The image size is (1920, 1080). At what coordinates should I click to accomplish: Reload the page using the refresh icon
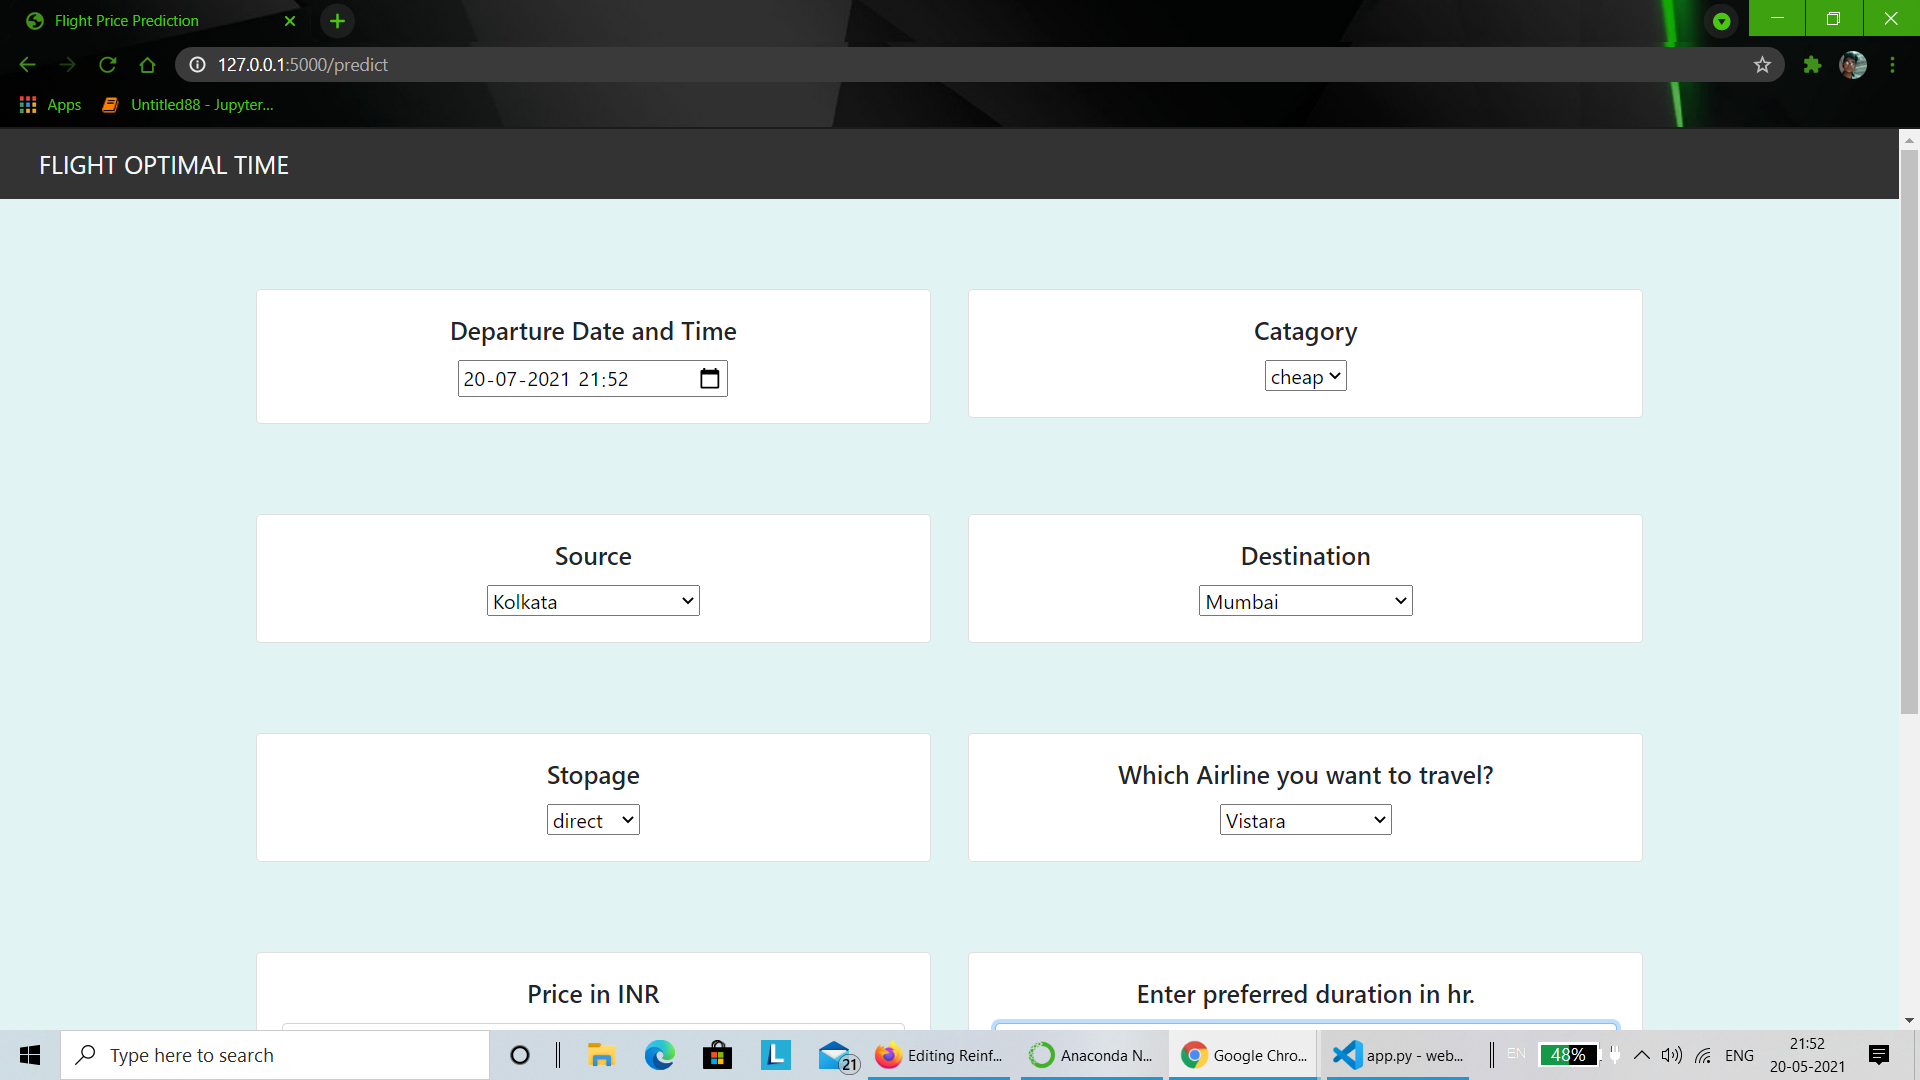(x=107, y=64)
